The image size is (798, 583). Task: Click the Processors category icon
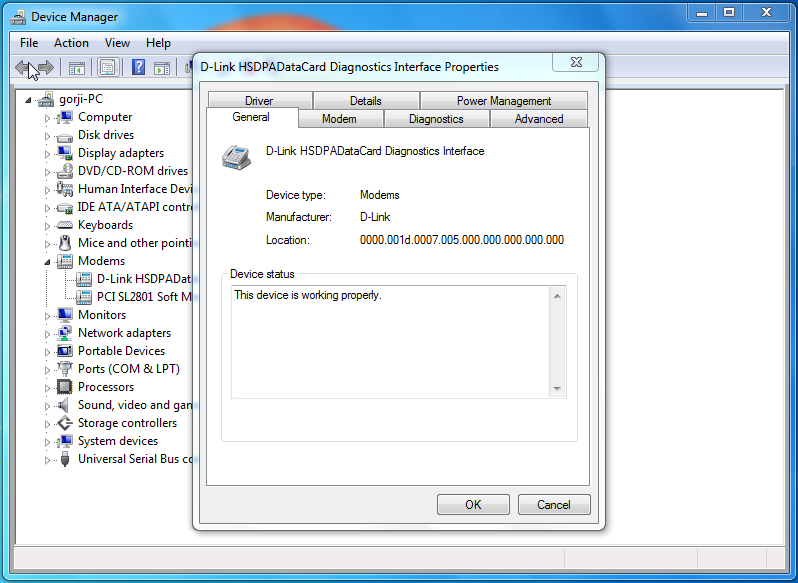point(65,387)
